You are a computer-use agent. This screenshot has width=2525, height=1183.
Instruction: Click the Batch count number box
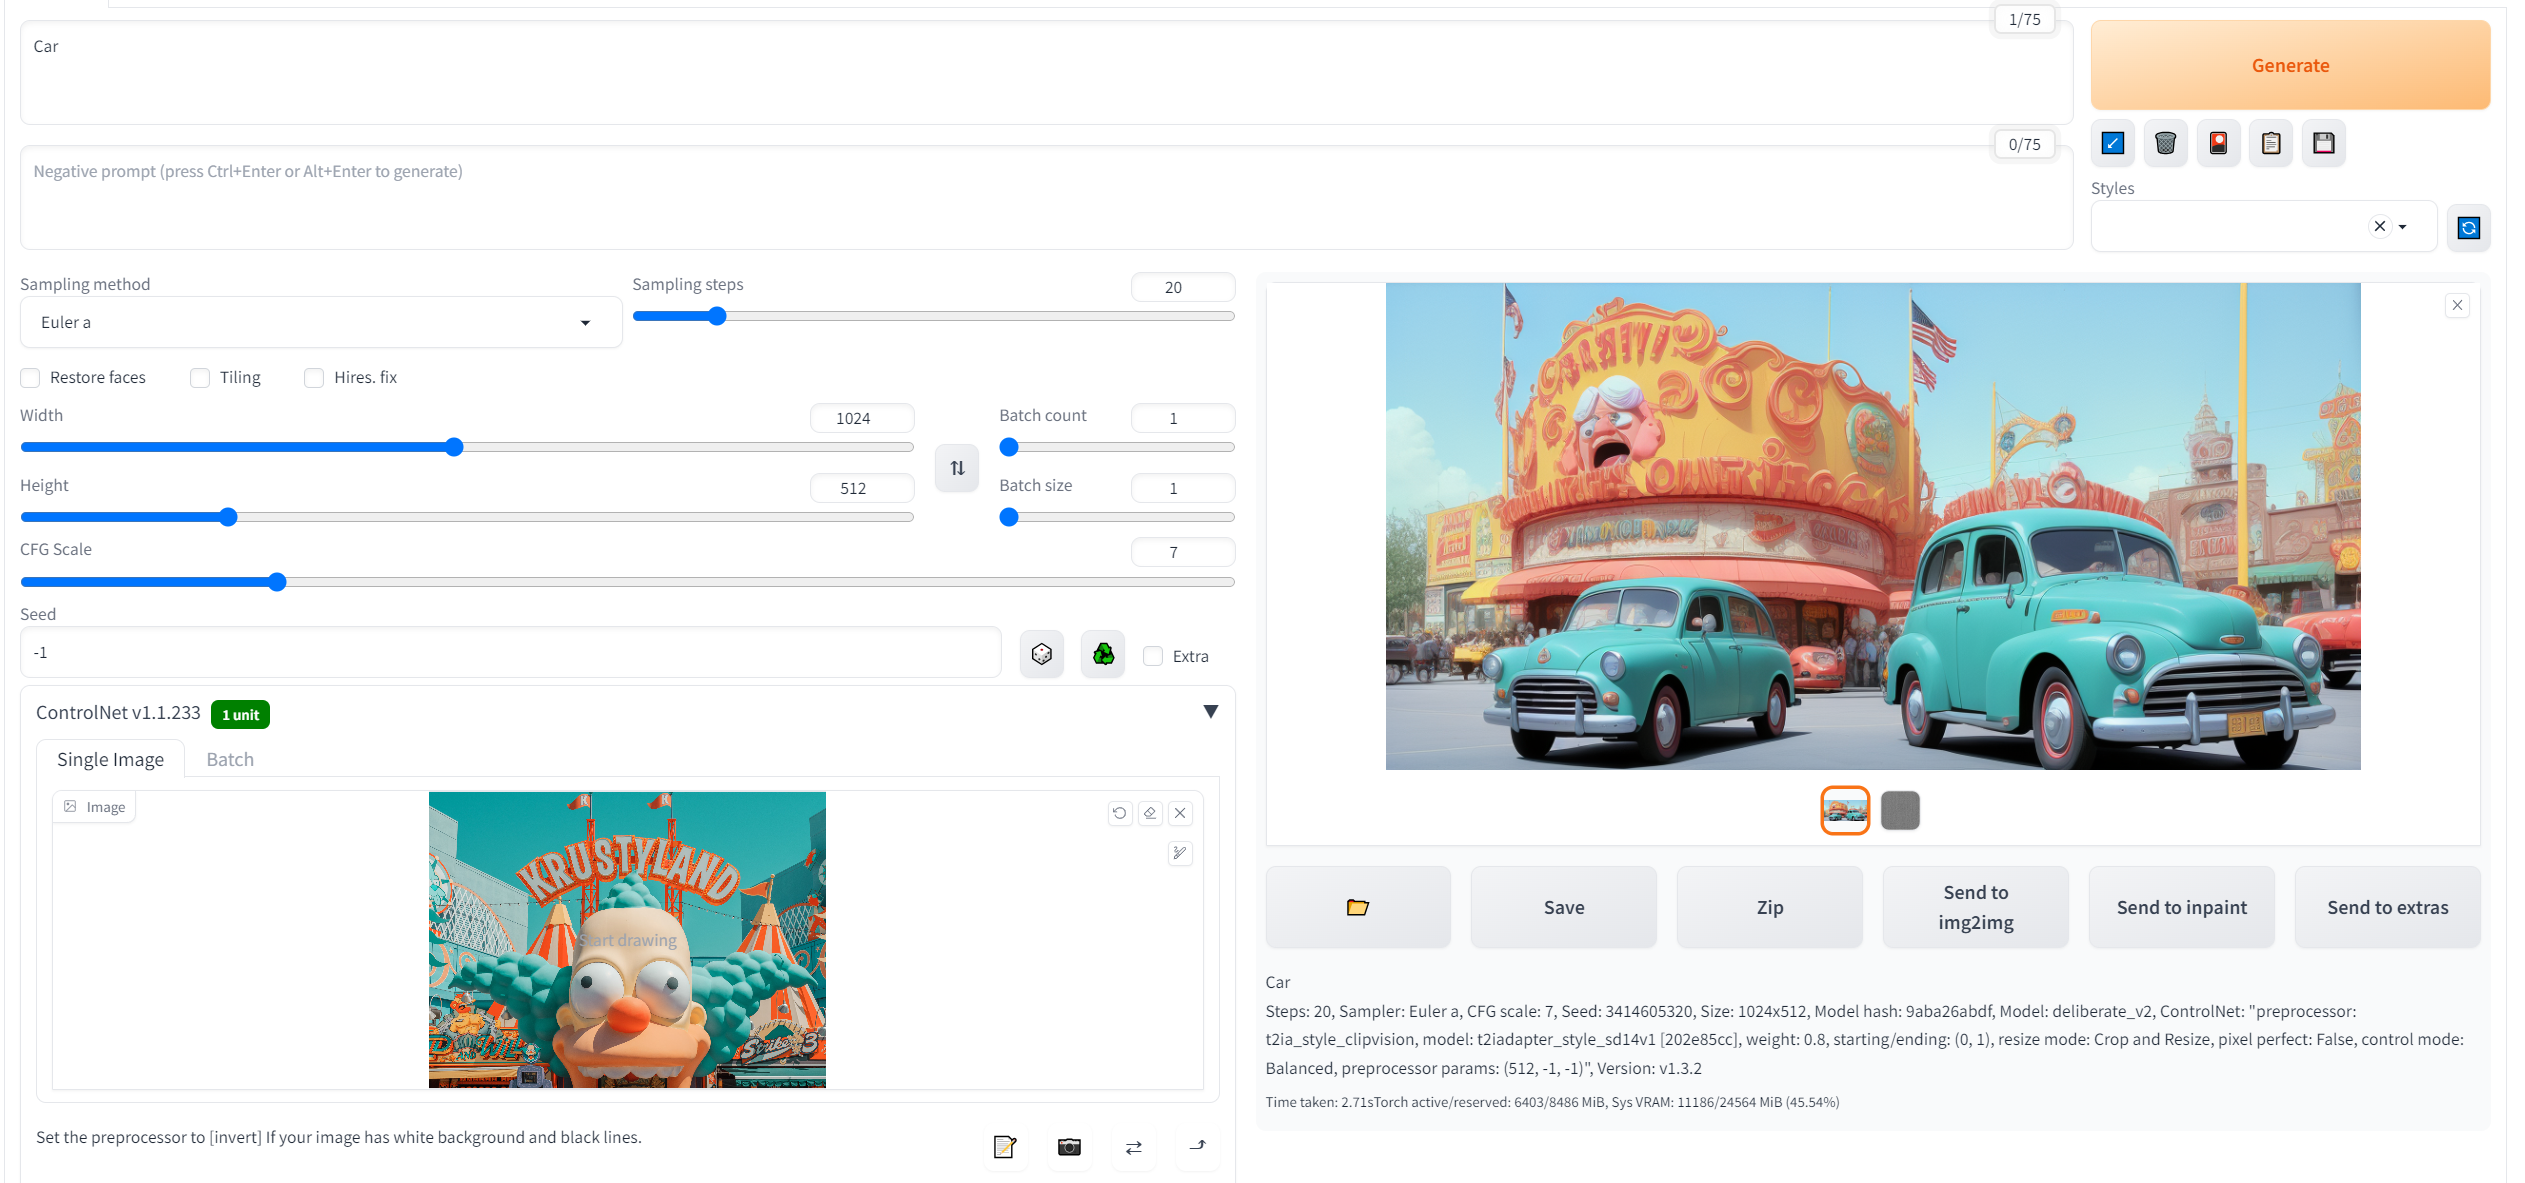(1183, 418)
